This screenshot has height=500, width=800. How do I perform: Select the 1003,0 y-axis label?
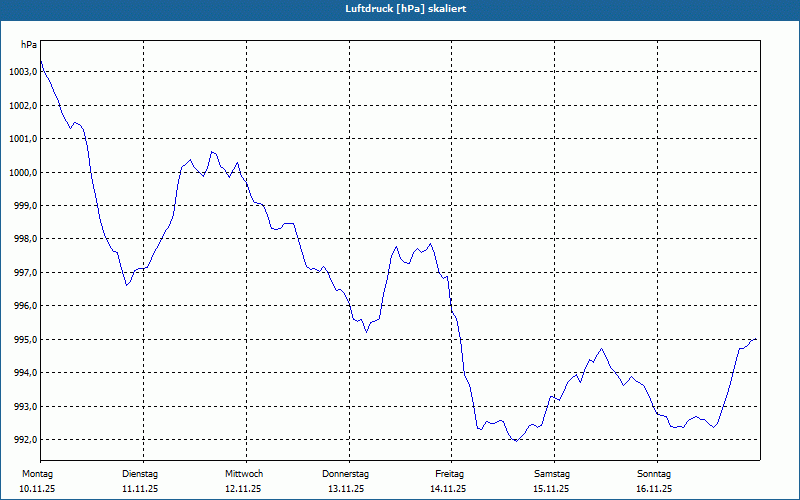point(23,72)
